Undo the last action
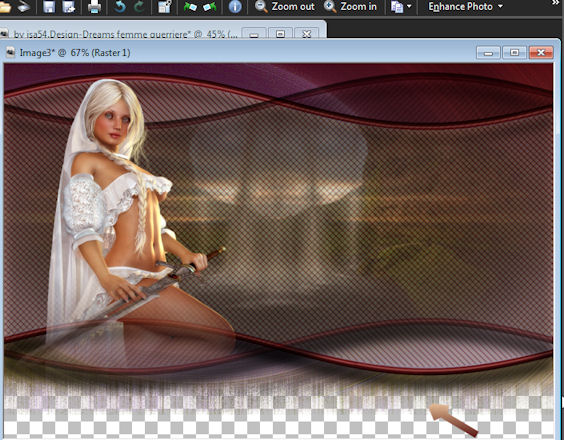 pyautogui.click(x=119, y=6)
